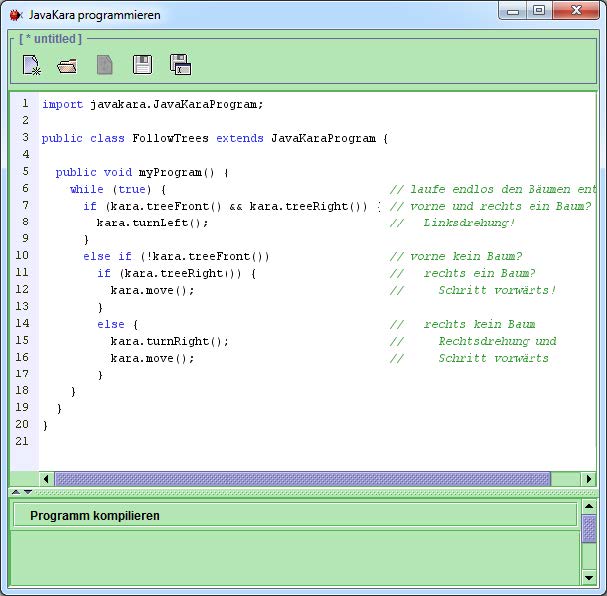Viewport: 607px width, 596px height.
Task: Click the New file icon
Action: [31, 66]
